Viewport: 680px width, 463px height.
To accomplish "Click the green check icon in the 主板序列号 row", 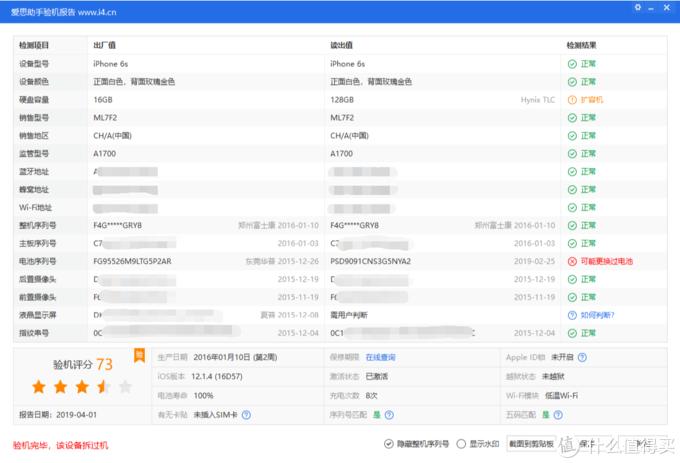I will (572, 244).
